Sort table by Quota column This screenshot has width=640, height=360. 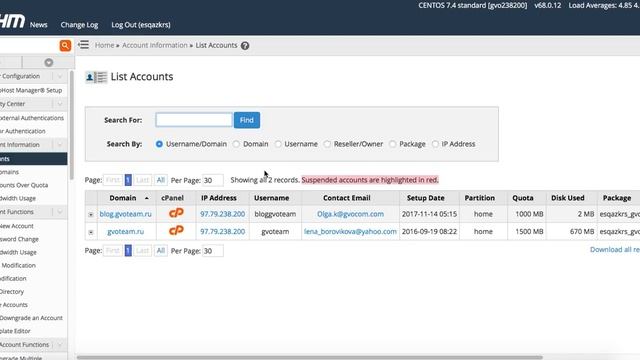click(523, 198)
